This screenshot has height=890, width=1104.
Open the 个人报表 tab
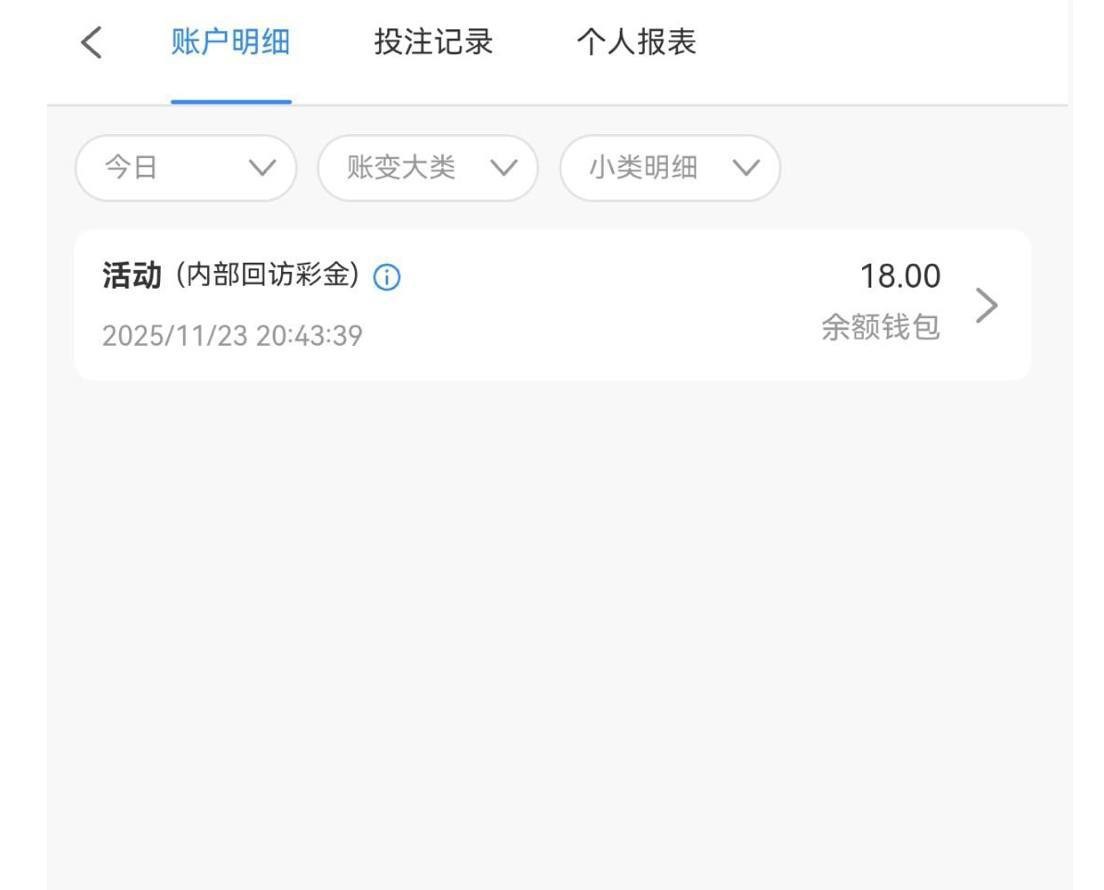(x=636, y=43)
